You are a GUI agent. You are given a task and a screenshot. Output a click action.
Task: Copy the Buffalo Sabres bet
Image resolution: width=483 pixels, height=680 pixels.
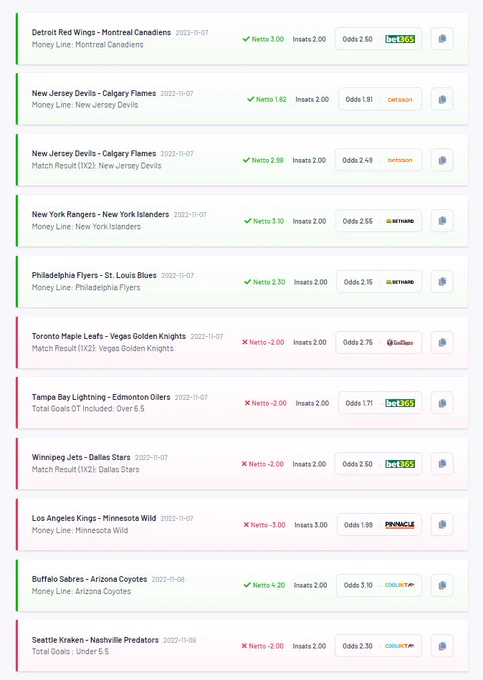click(x=442, y=585)
